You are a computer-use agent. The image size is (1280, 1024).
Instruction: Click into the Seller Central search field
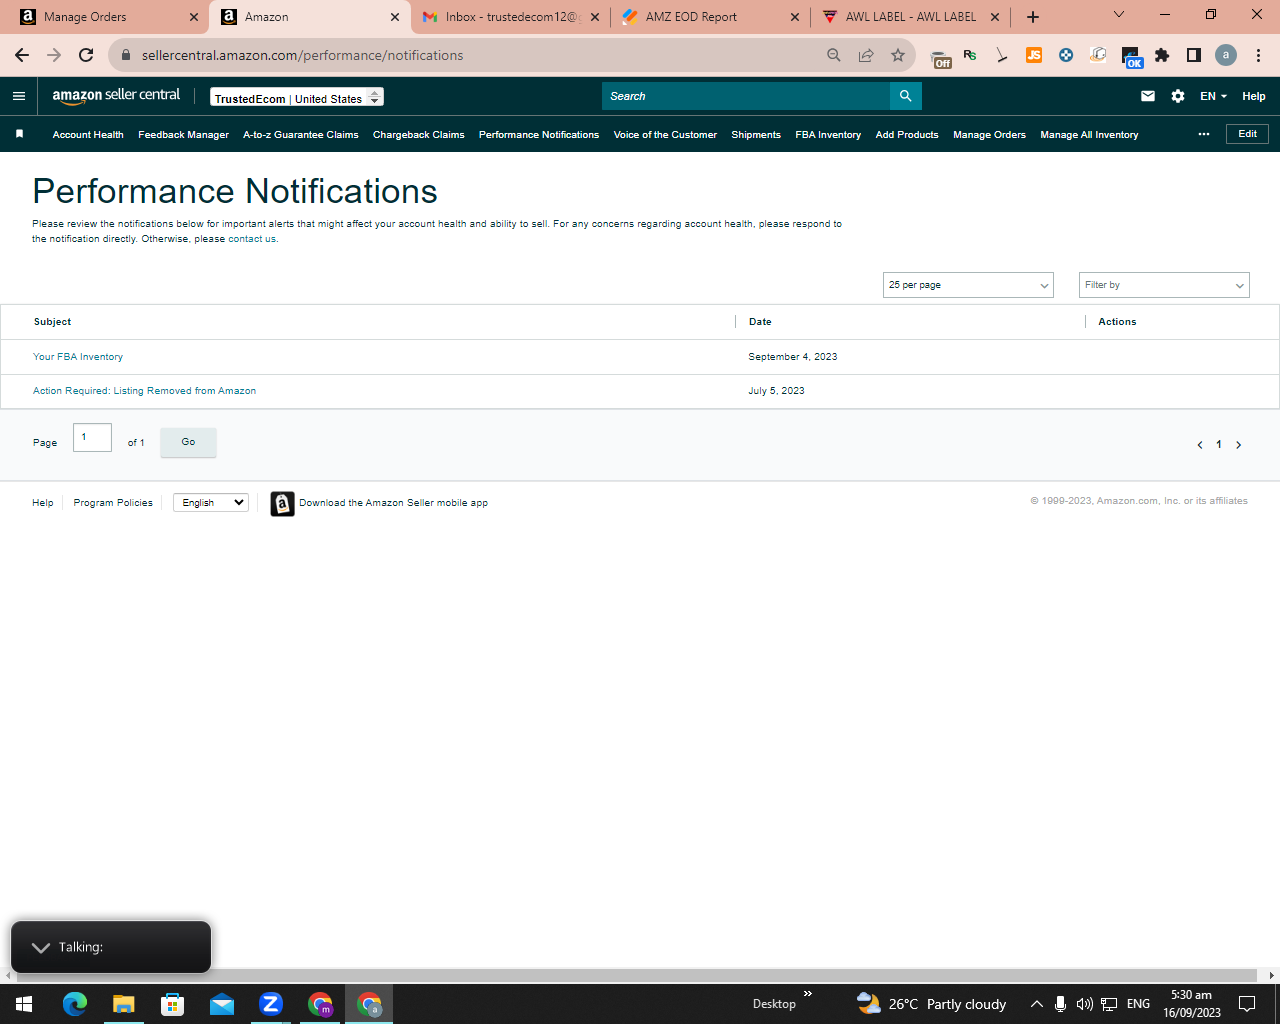[746, 96]
